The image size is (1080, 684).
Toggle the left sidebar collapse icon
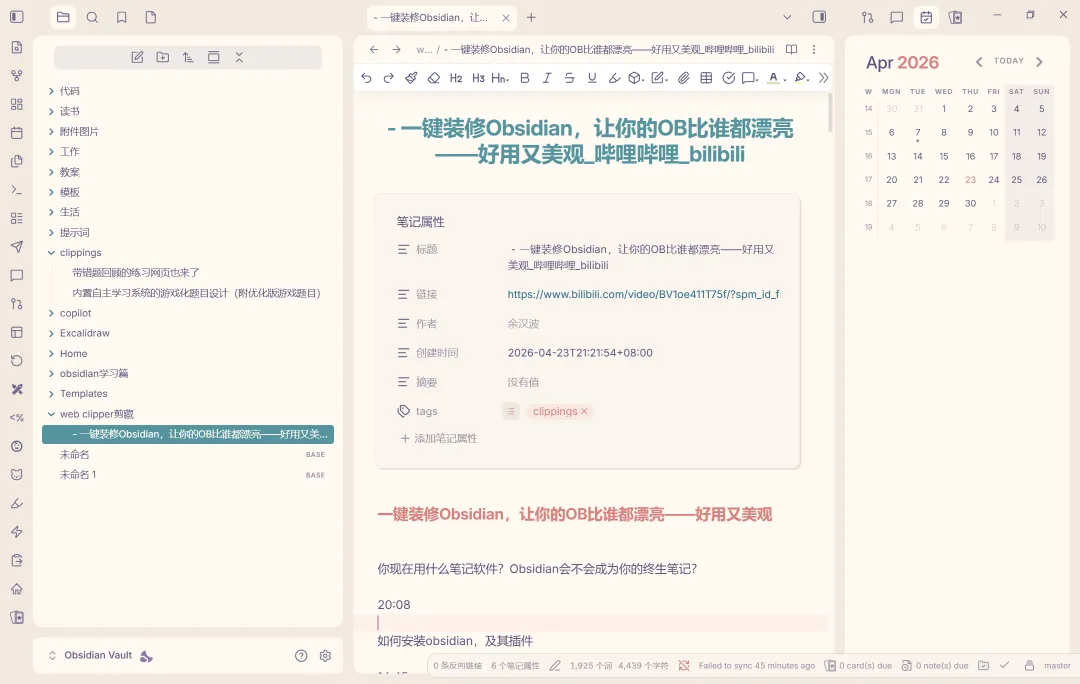point(17,17)
